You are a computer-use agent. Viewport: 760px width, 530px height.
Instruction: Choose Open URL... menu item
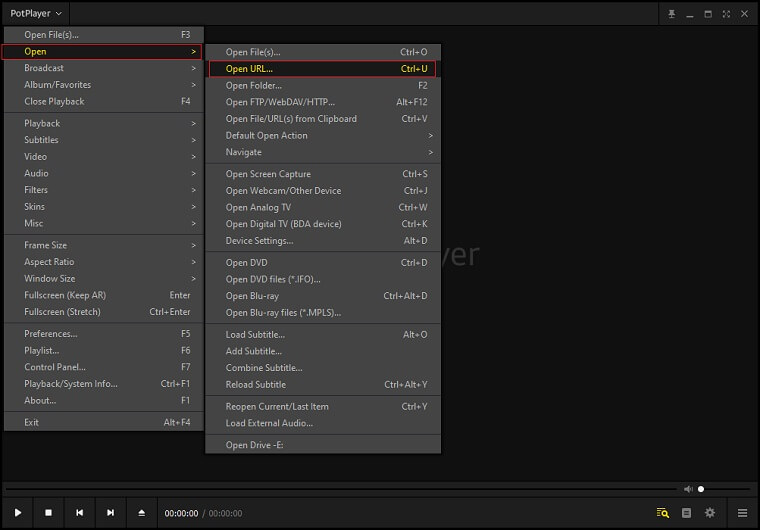[x=322, y=69]
